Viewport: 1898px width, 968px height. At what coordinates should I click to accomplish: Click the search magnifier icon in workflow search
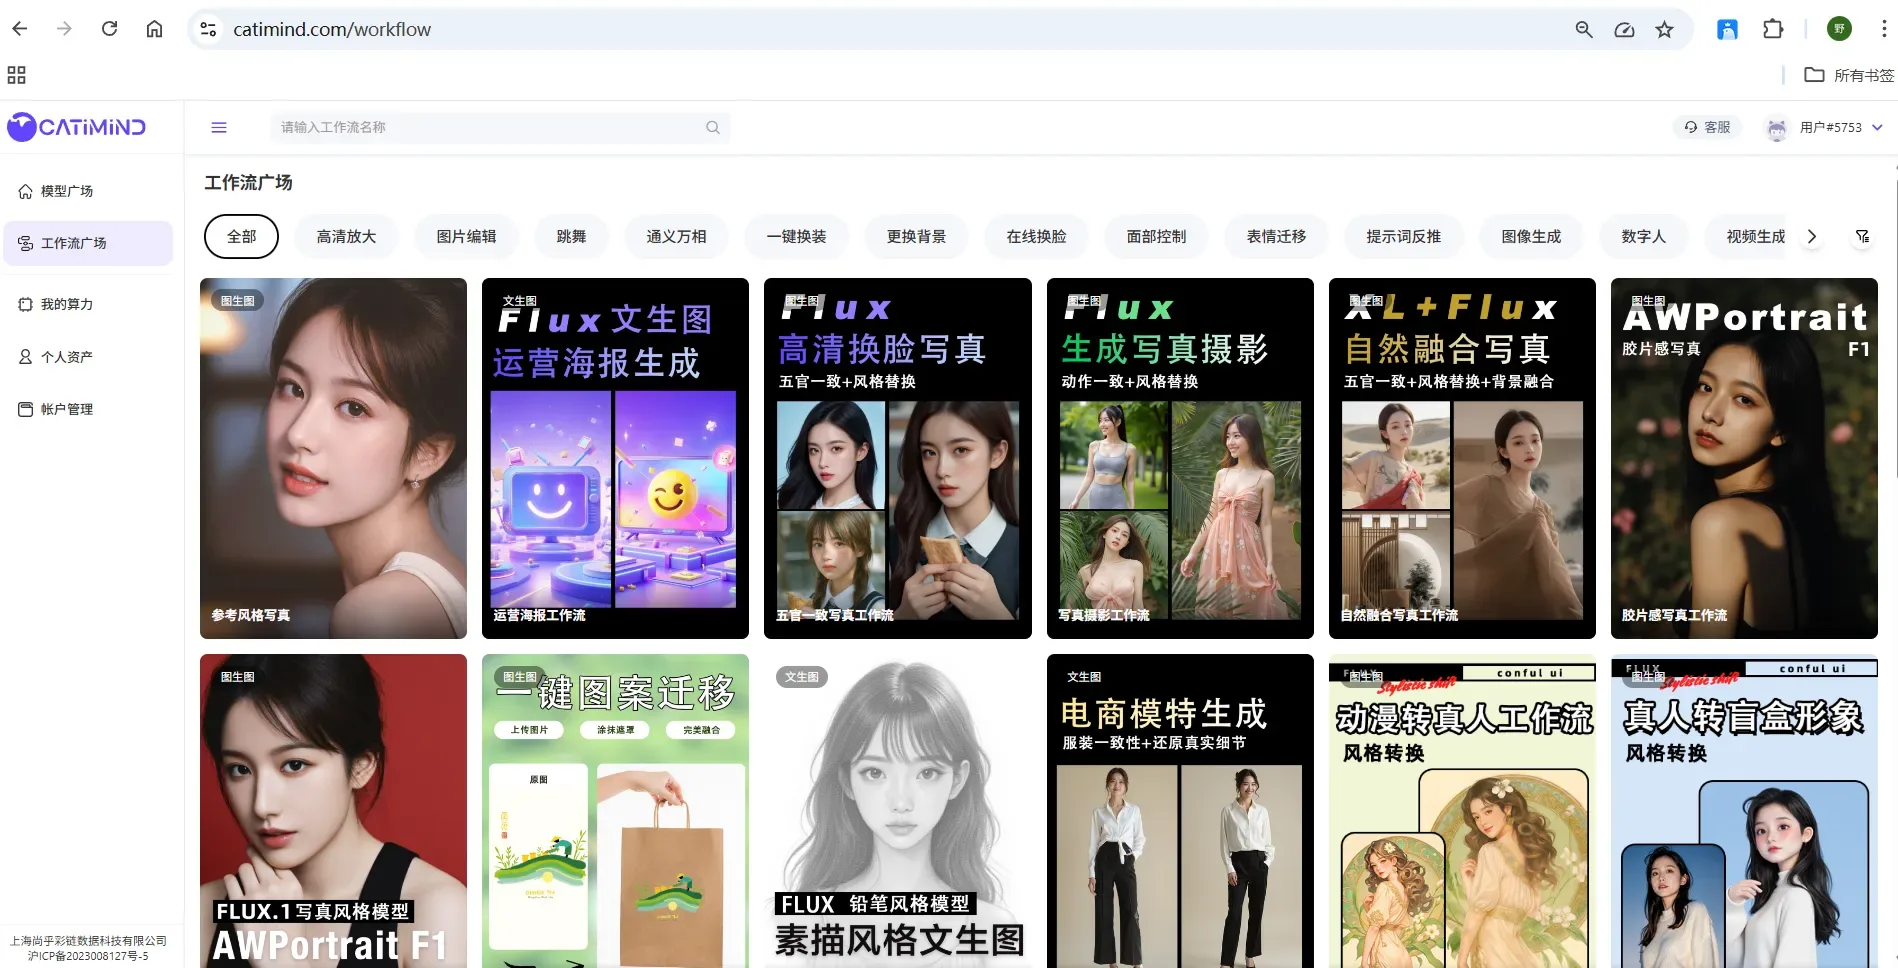[712, 127]
